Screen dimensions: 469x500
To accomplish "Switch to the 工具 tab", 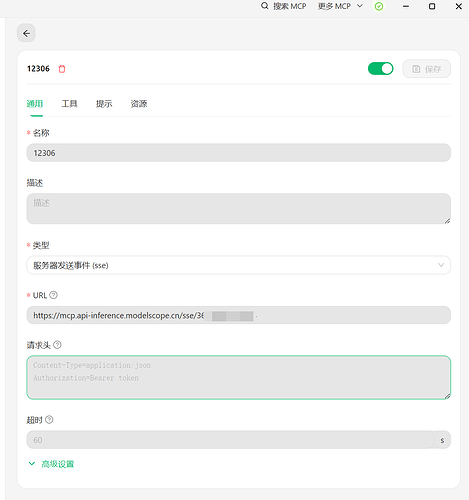I will pyautogui.click(x=69, y=104).
